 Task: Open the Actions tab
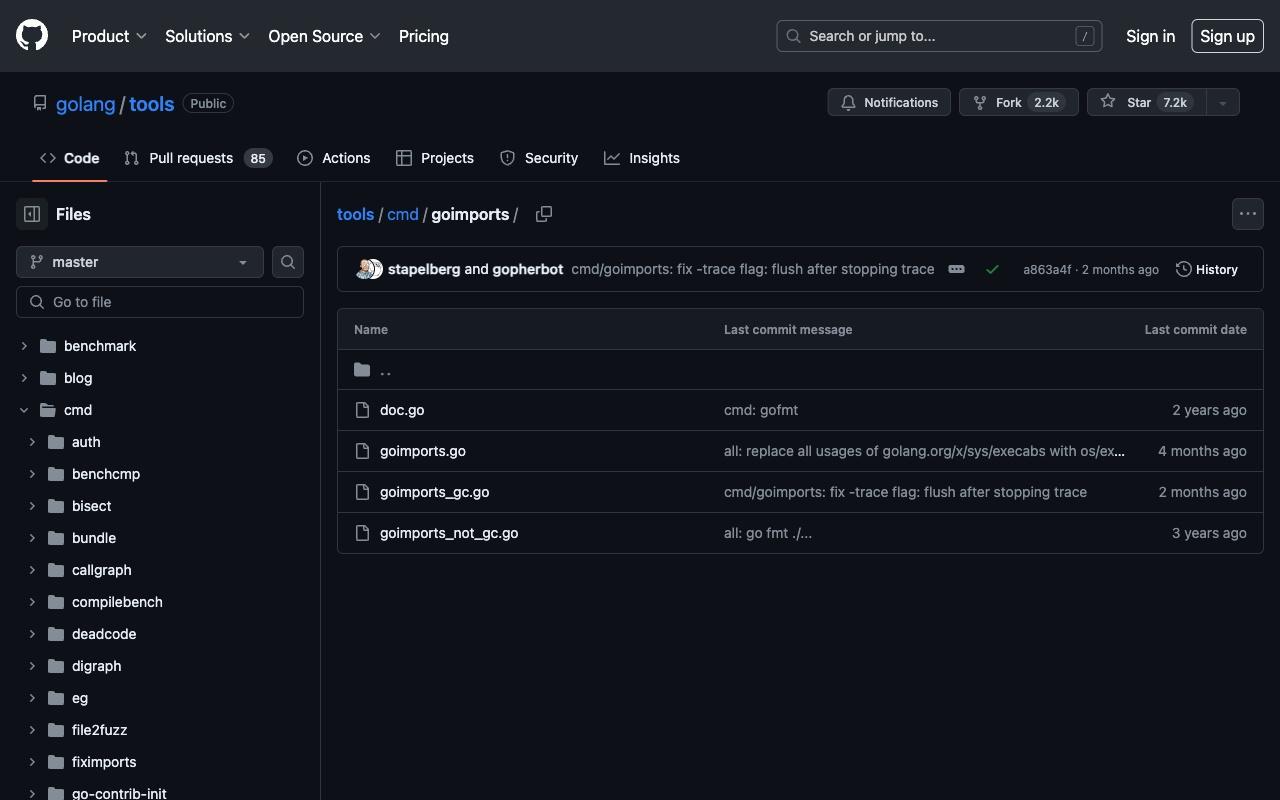coord(334,158)
